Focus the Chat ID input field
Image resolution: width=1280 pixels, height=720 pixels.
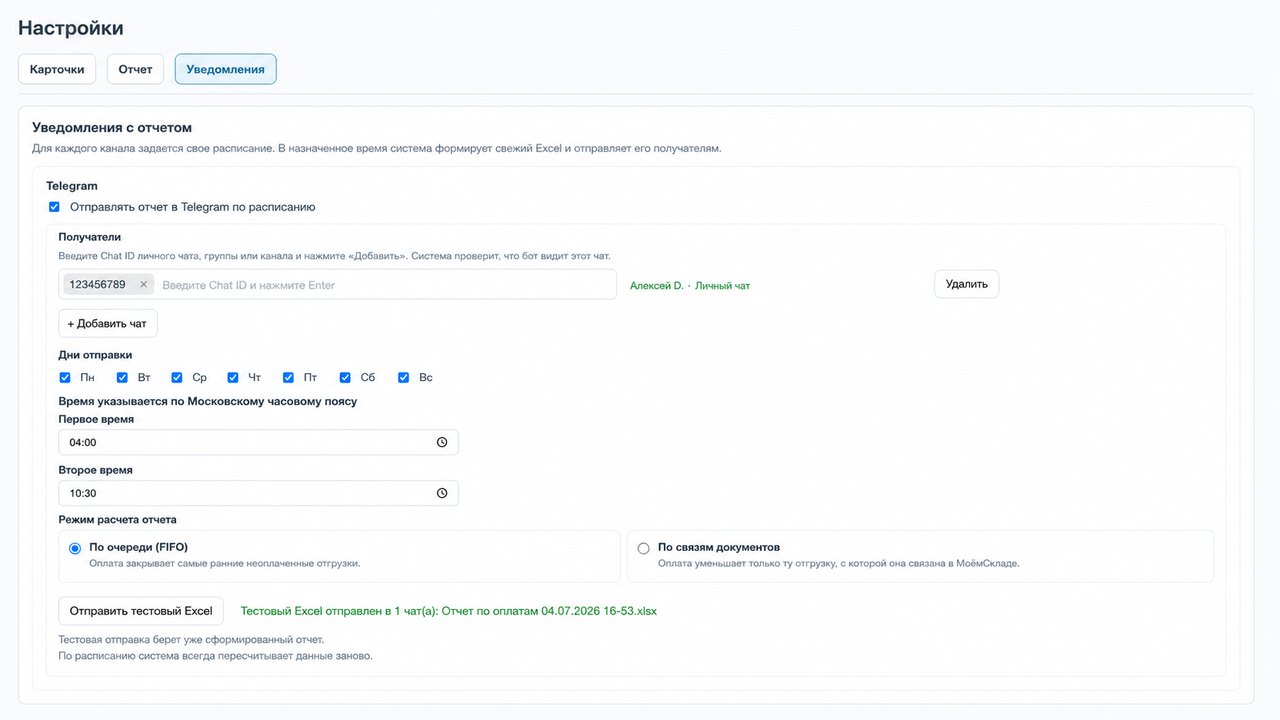[x=386, y=285]
